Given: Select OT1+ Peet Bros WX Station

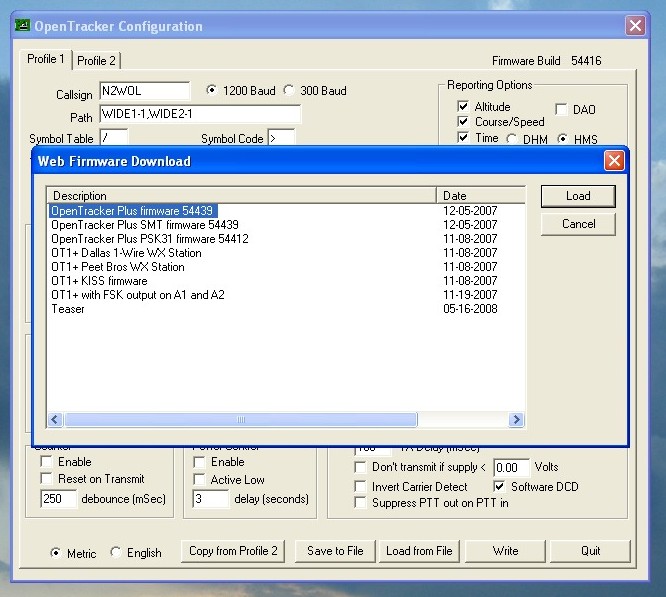Looking at the screenshot, I should (x=118, y=267).
